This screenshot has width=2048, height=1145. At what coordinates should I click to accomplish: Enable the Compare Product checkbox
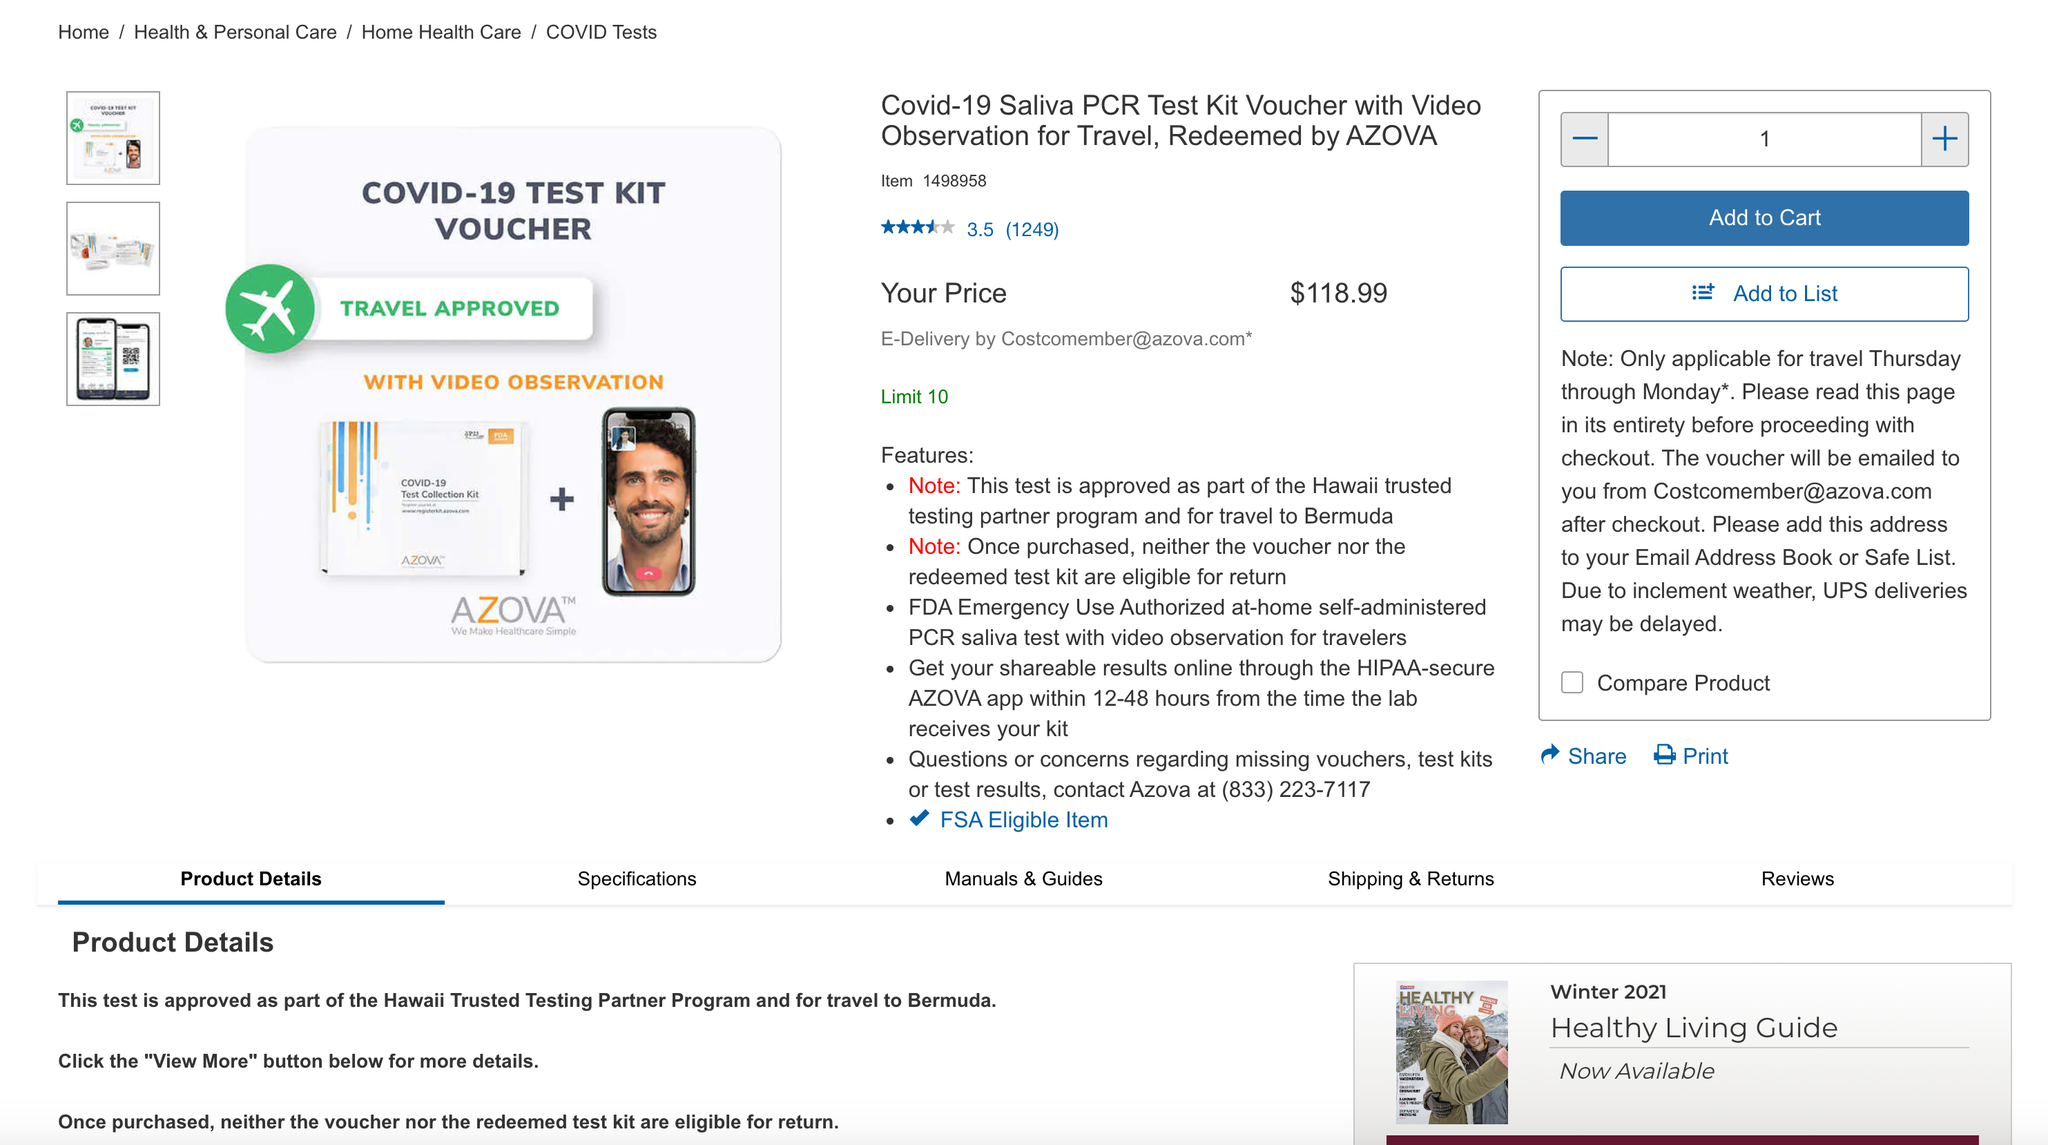click(x=1571, y=682)
